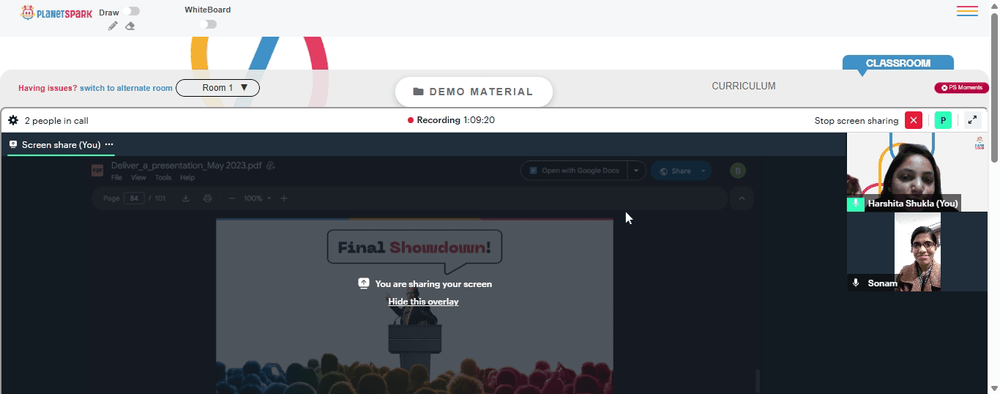Switch to the Curriculum tab
Image resolution: width=1000 pixels, height=394 pixels.
tap(744, 86)
